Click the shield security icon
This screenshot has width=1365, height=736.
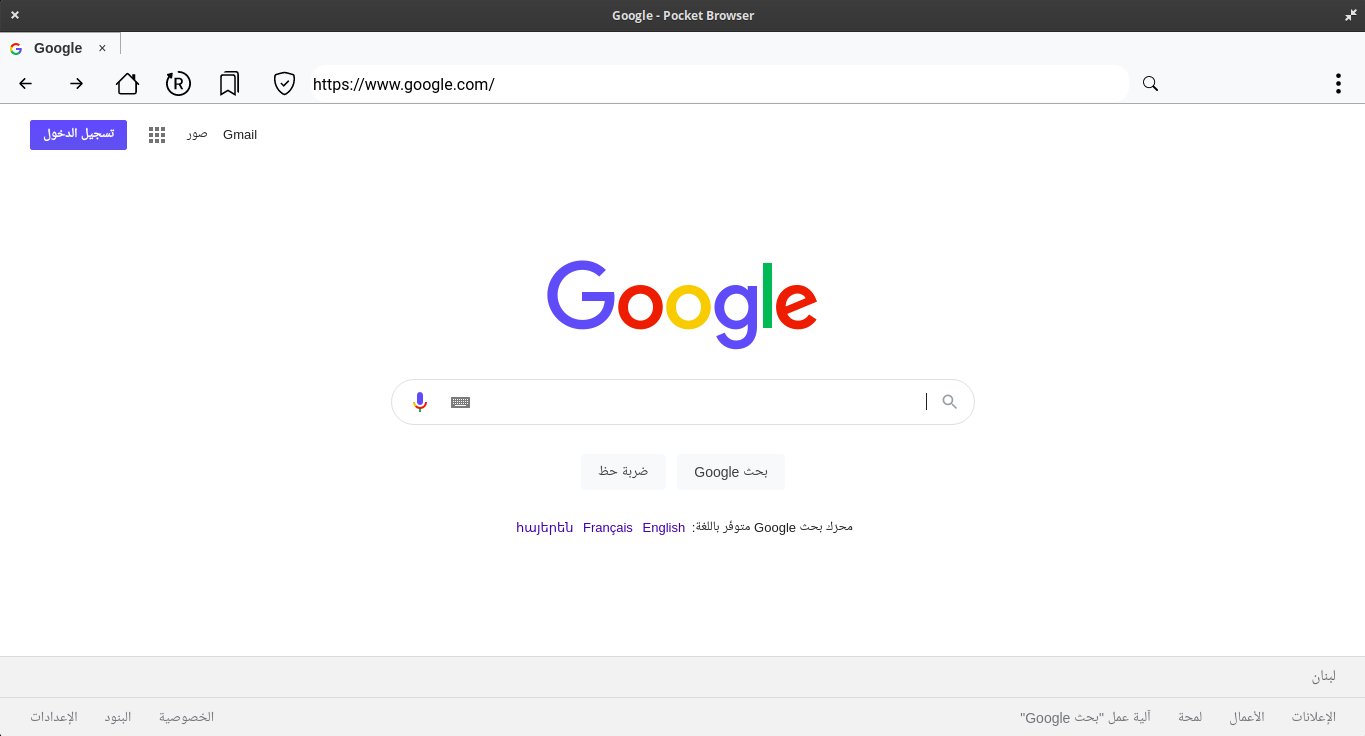point(284,84)
